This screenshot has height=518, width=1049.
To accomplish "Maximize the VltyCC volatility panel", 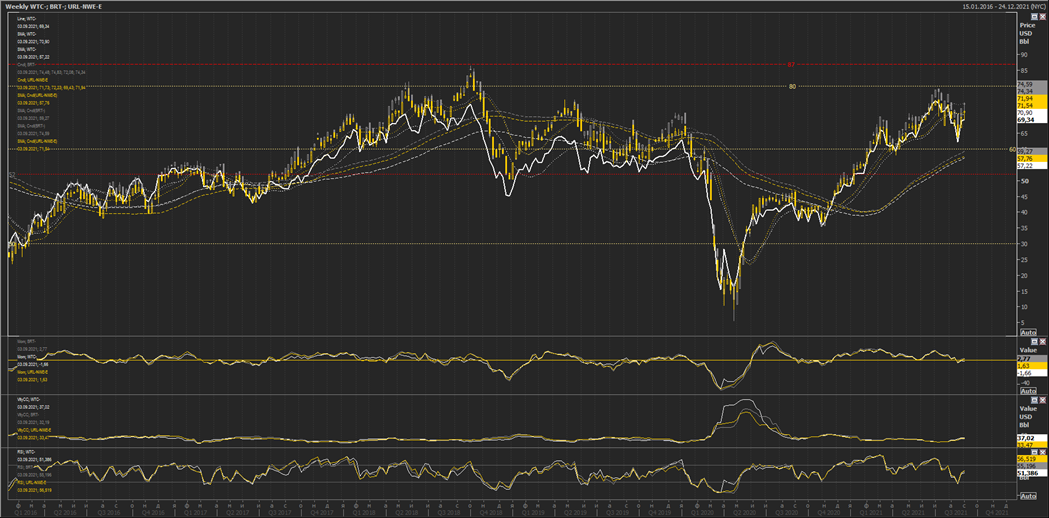I will 1034,400.
